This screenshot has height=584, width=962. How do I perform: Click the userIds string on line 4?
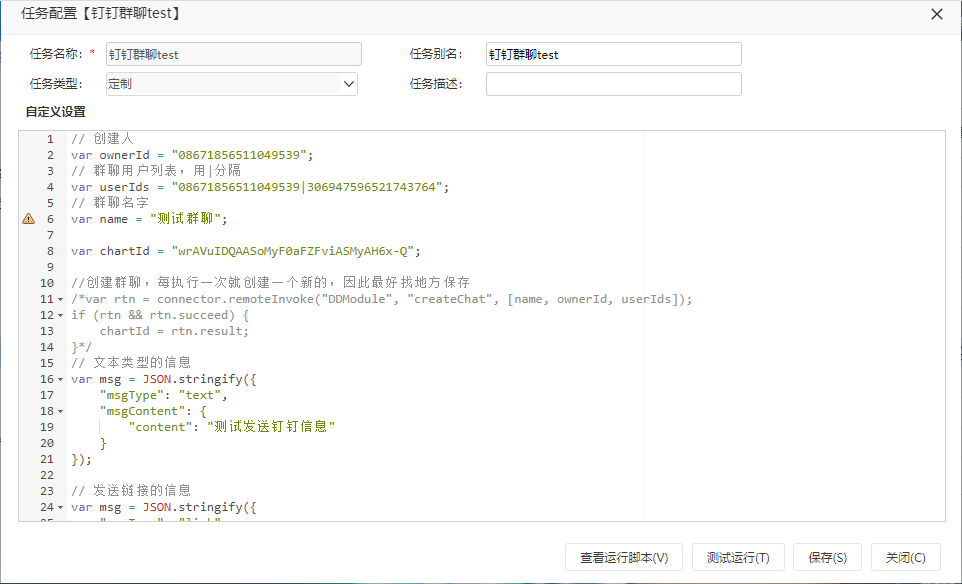point(307,187)
